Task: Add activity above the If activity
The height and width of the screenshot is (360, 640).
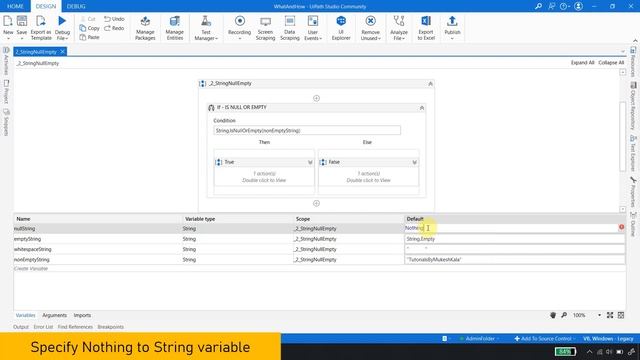Action: [316, 98]
